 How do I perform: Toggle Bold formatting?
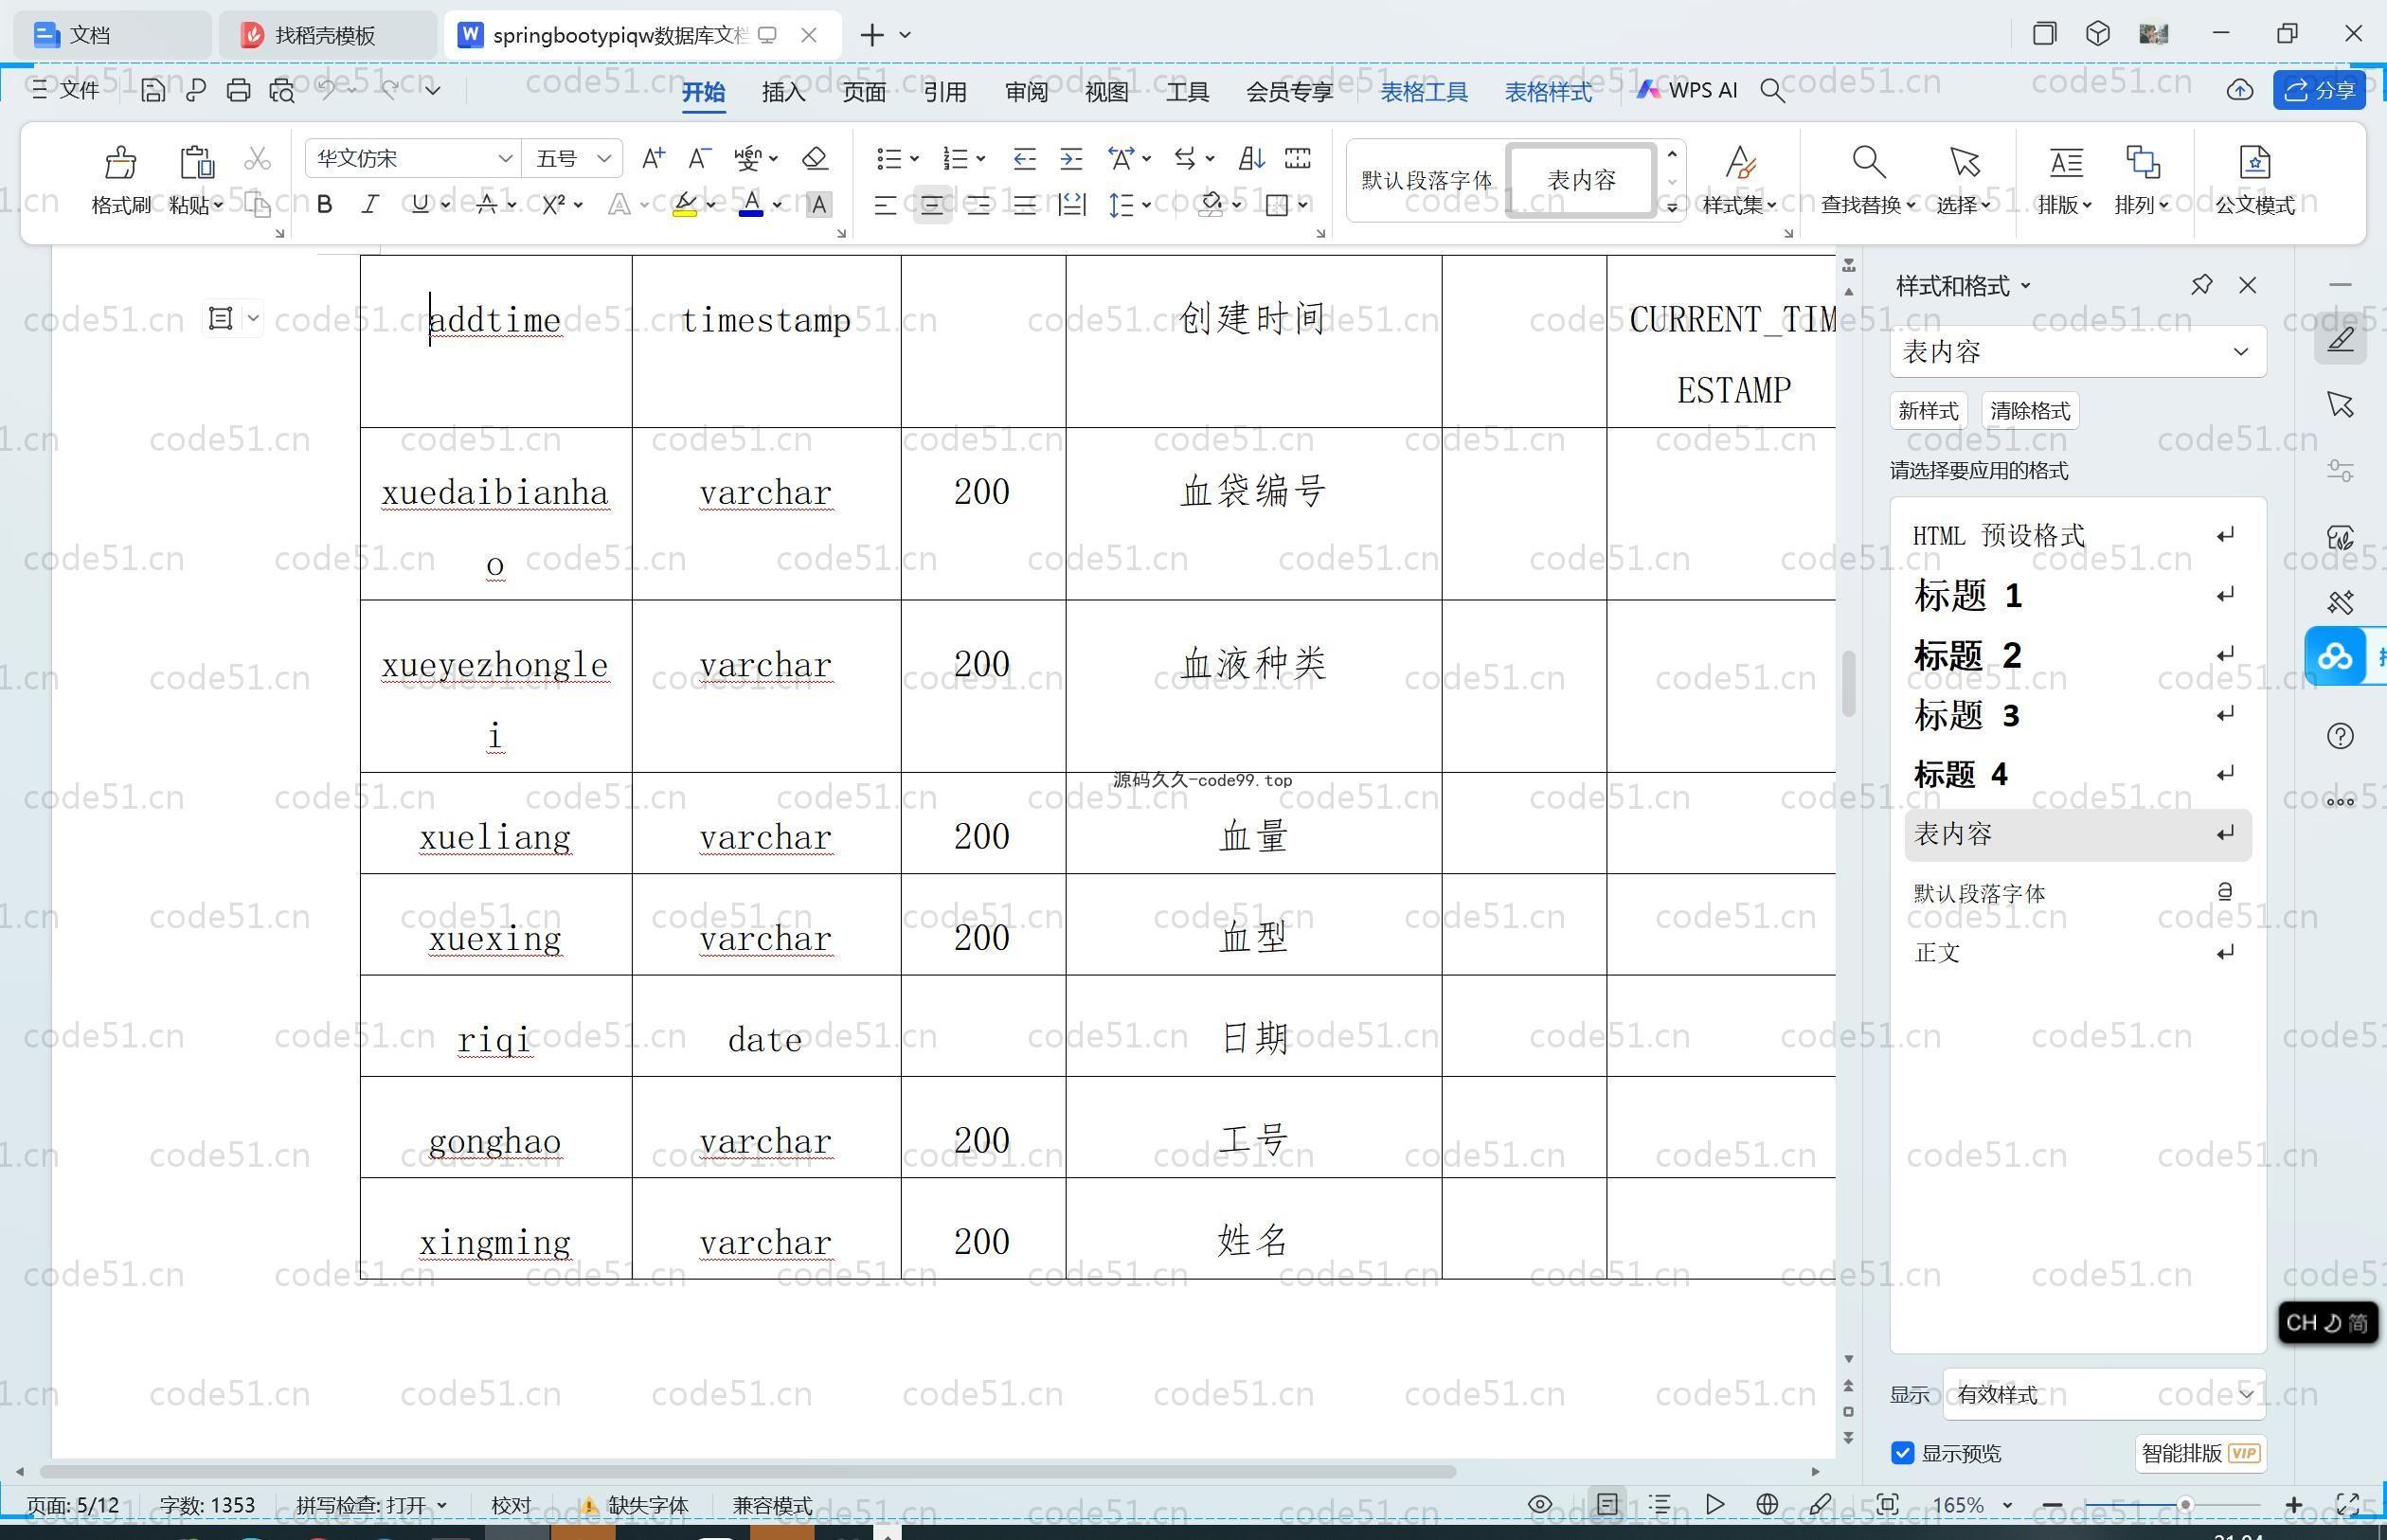pos(324,205)
